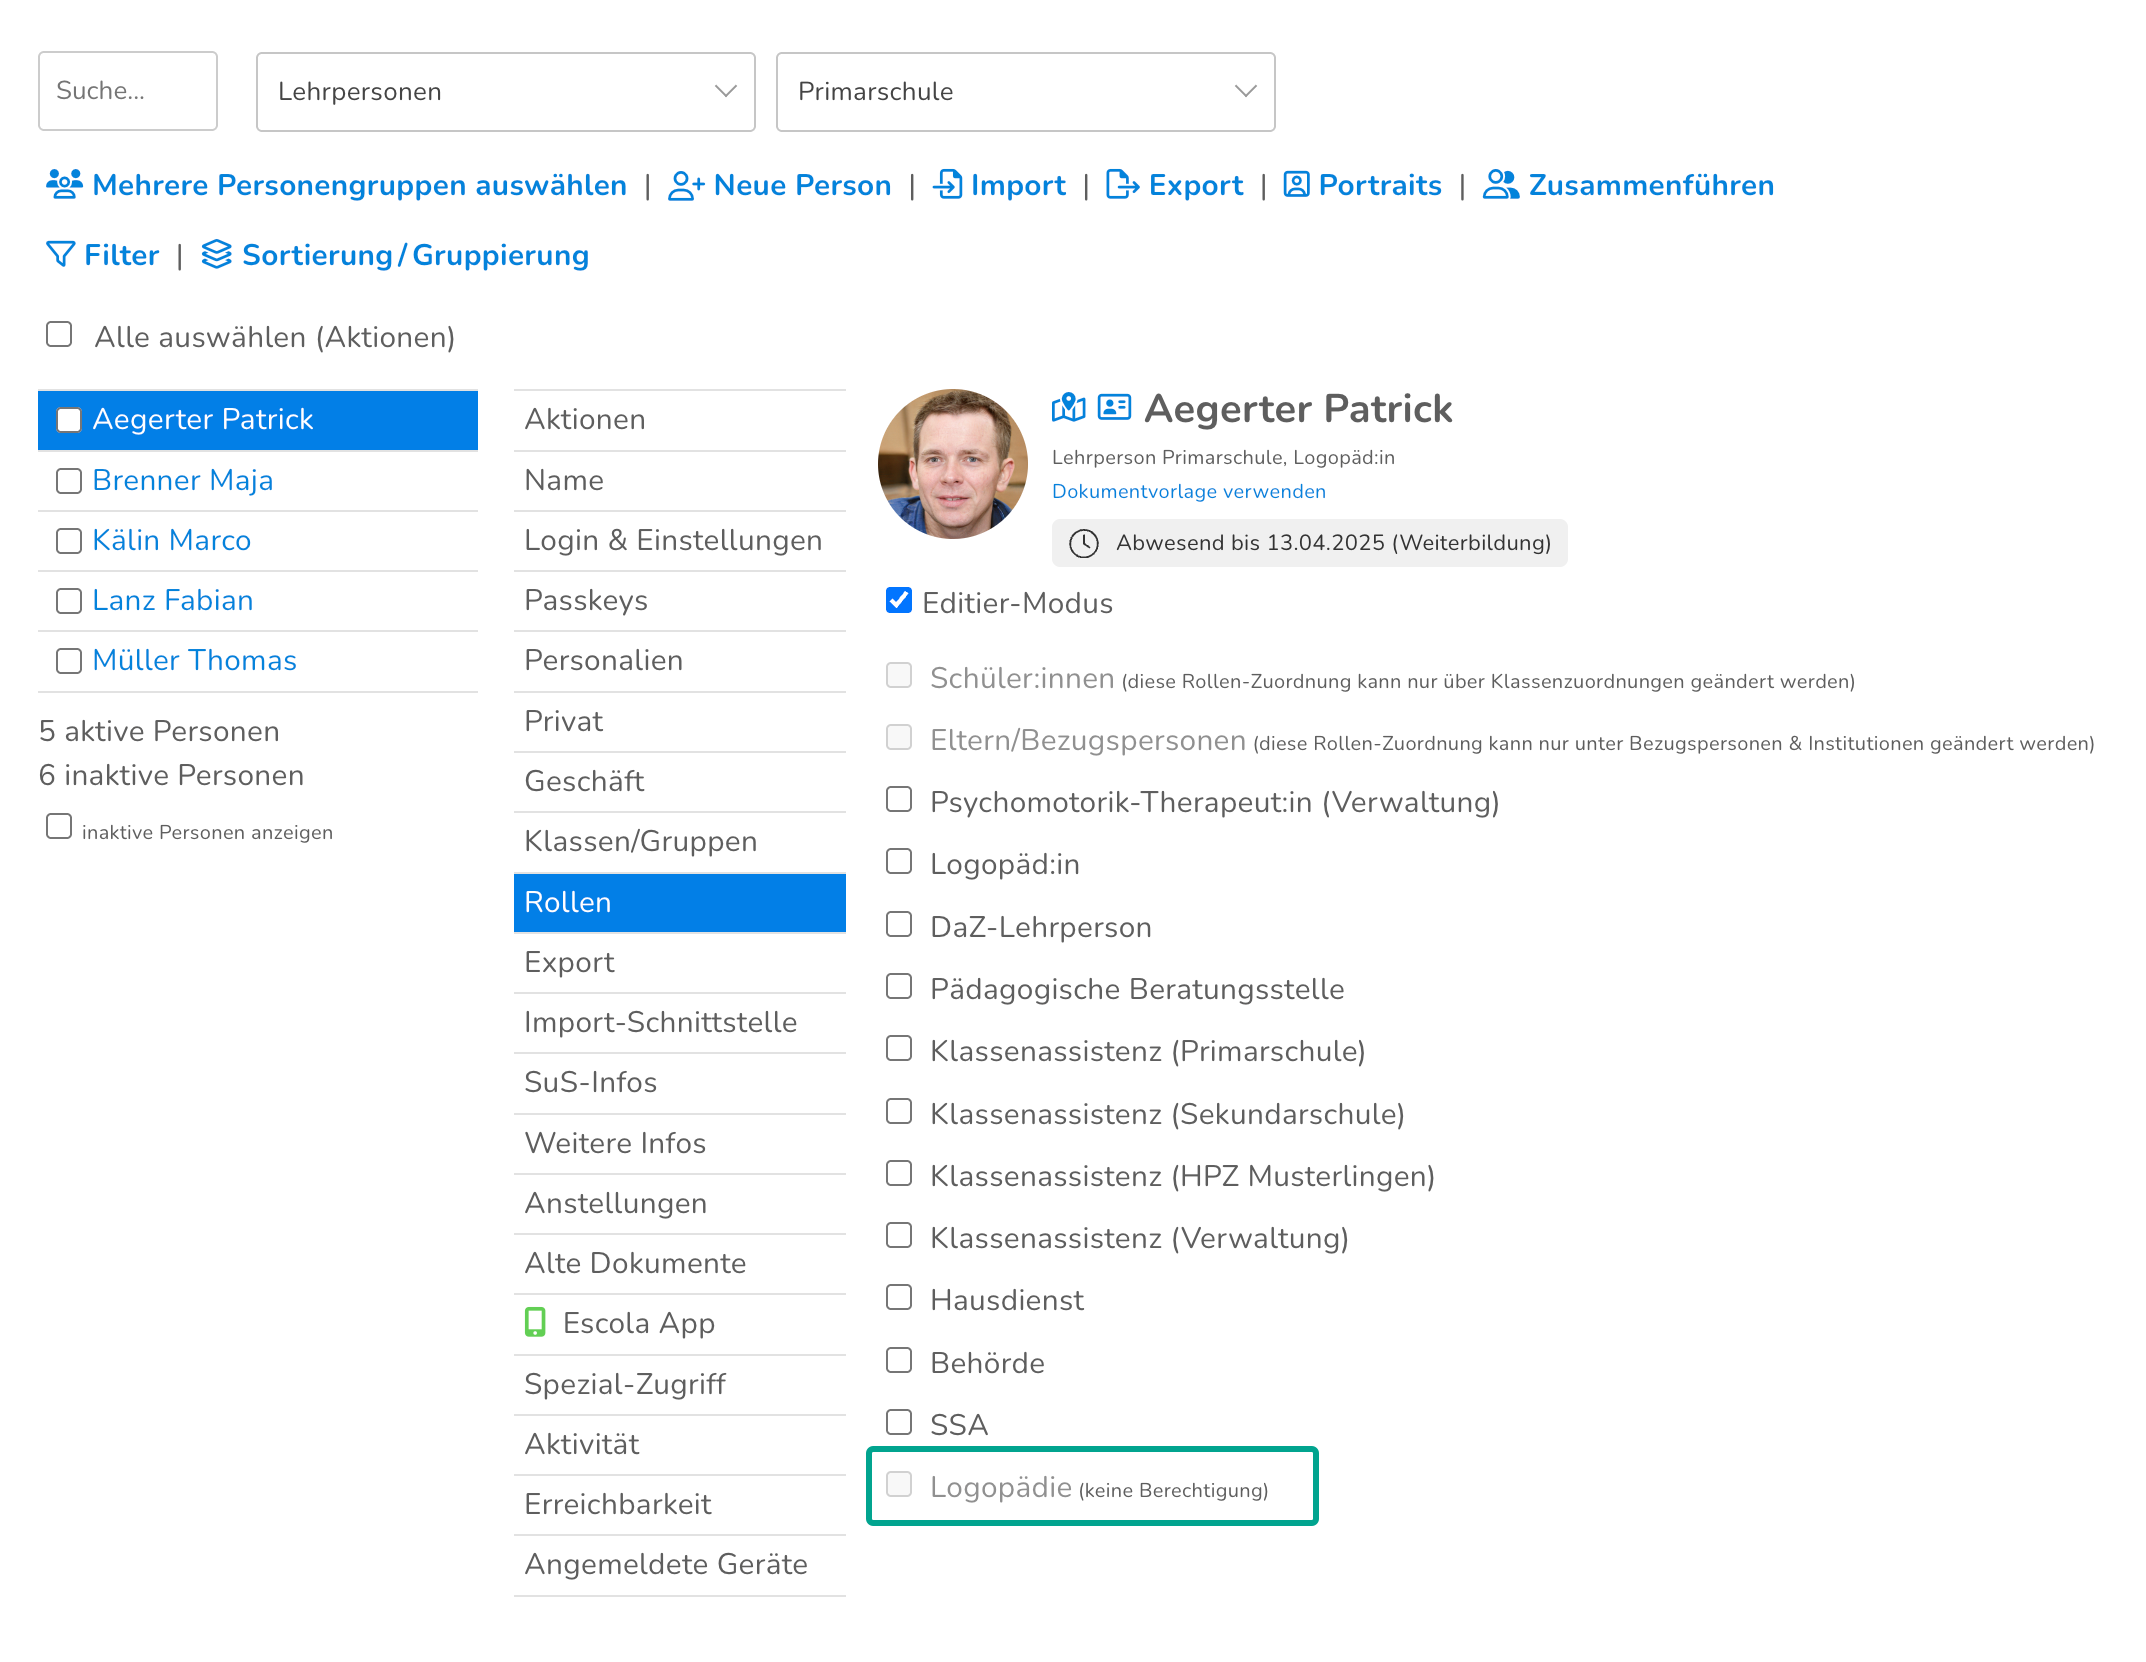Click the Sortierung/Gruppierung layers icon
The image size is (2146, 1662).
point(216,254)
